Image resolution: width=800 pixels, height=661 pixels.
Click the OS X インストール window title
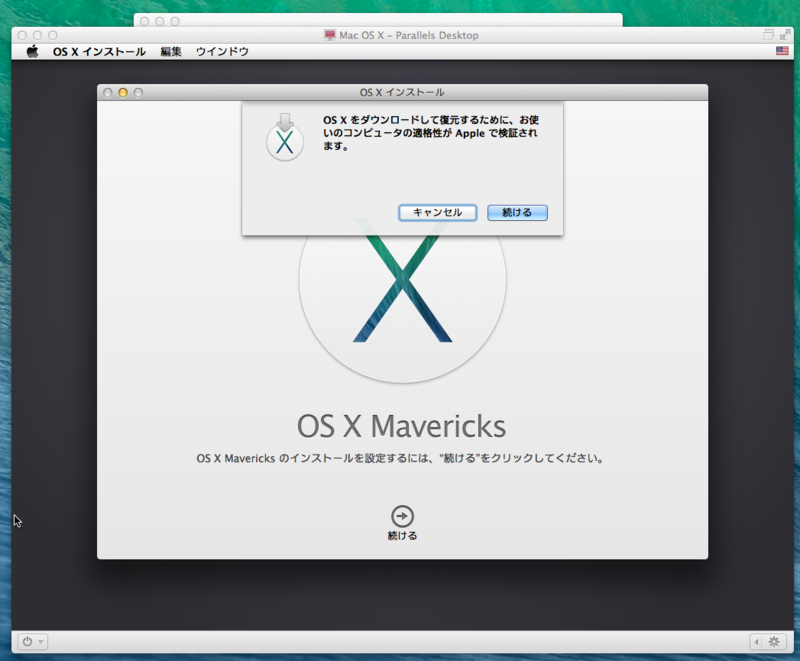coord(402,92)
